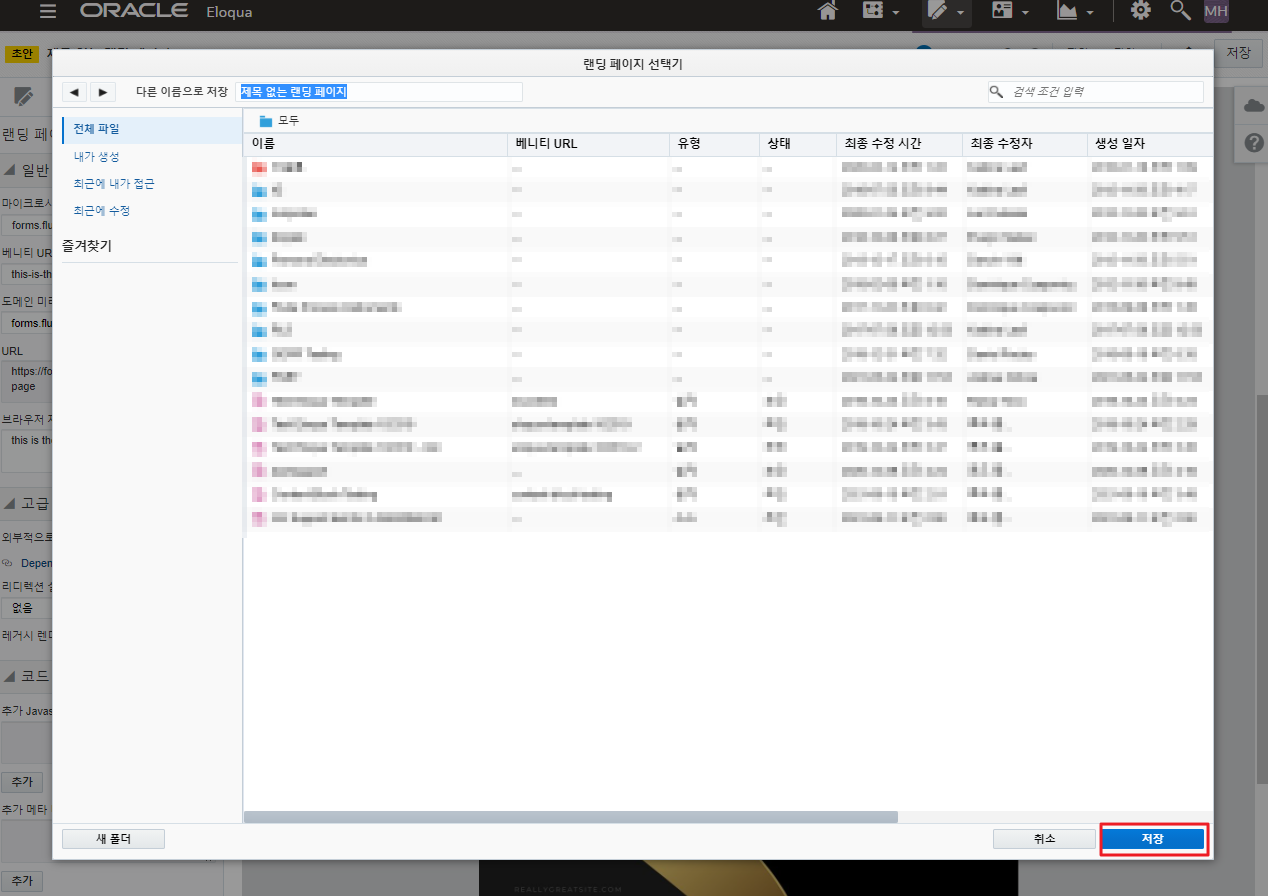Open the Assets pencil menu icon
Viewport: 1268px width, 896px height.
pos(937,11)
